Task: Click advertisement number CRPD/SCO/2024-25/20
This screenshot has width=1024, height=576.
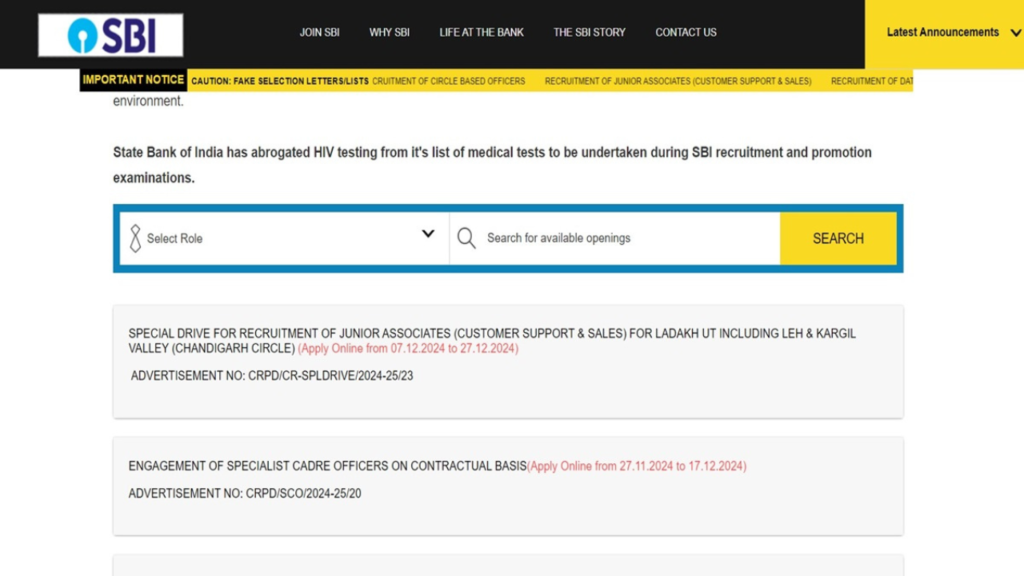Action: [x=244, y=494]
